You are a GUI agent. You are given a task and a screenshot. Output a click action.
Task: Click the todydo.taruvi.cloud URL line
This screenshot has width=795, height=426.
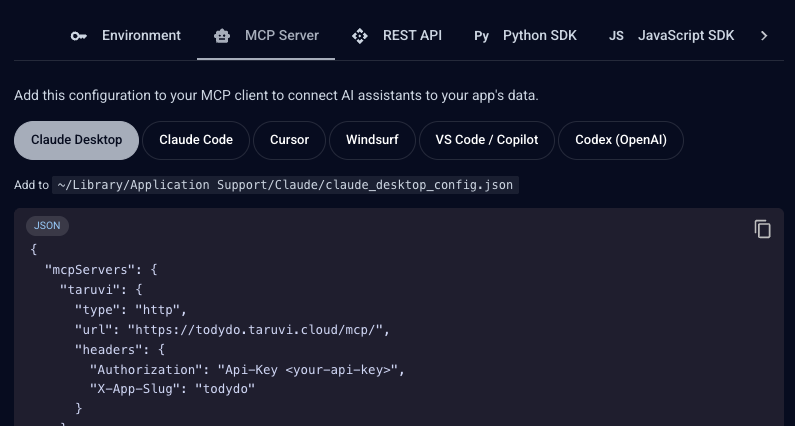232,330
